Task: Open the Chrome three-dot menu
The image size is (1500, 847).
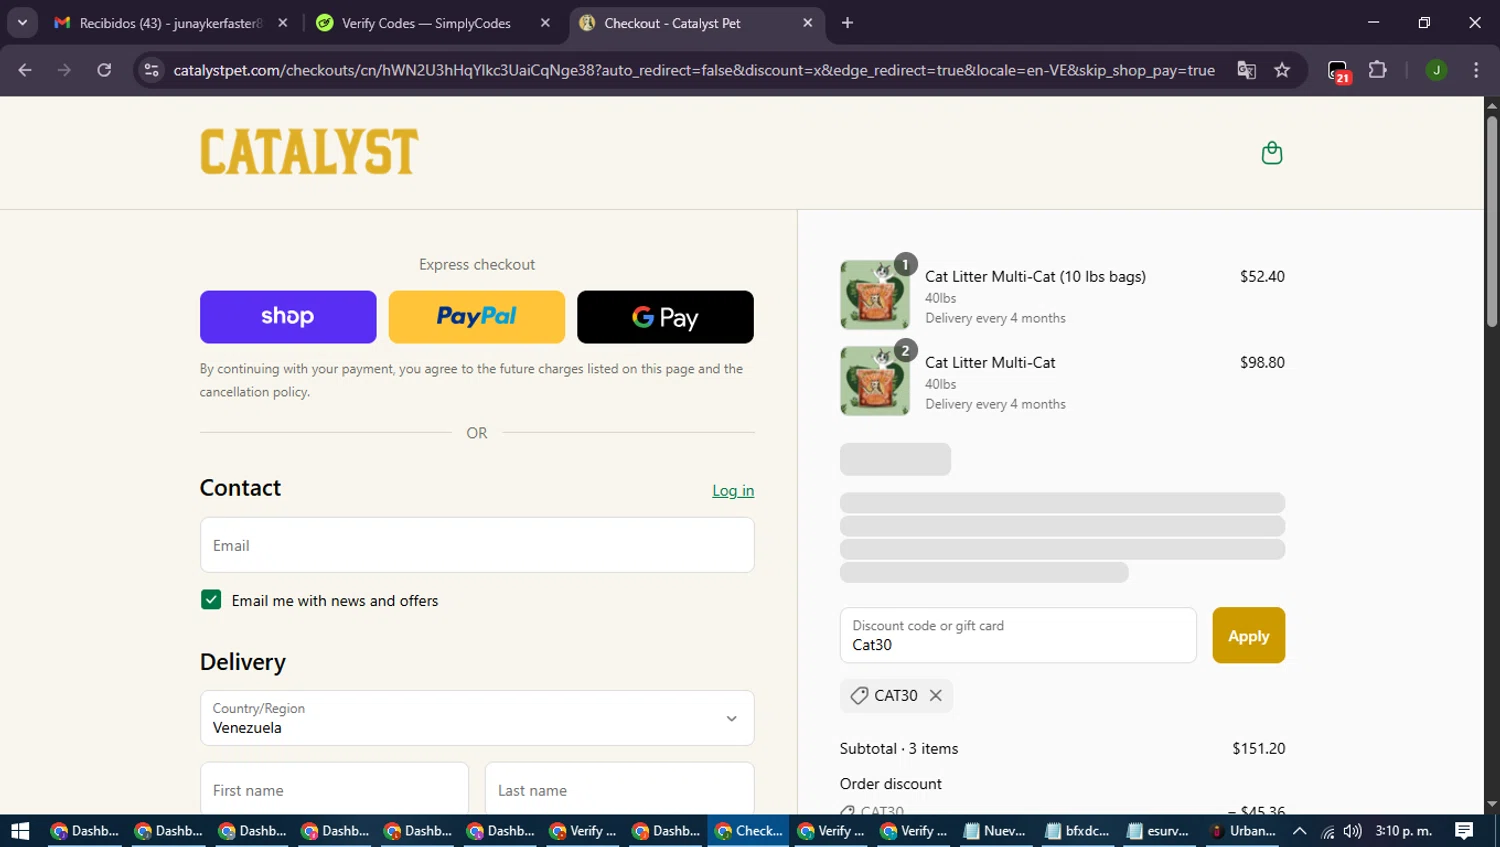Action: pos(1476,70)
